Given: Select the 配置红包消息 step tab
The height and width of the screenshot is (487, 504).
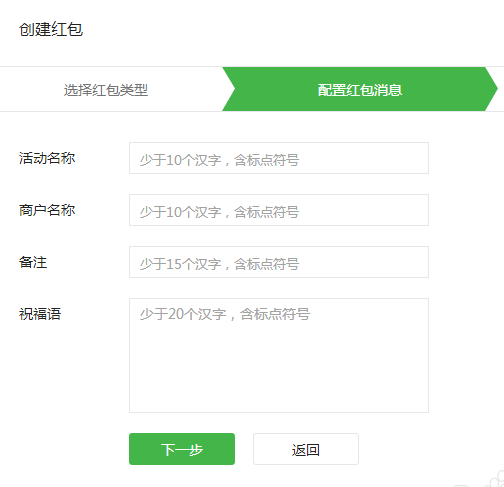Looking at the screenshot, I should [x=360, y=90].
